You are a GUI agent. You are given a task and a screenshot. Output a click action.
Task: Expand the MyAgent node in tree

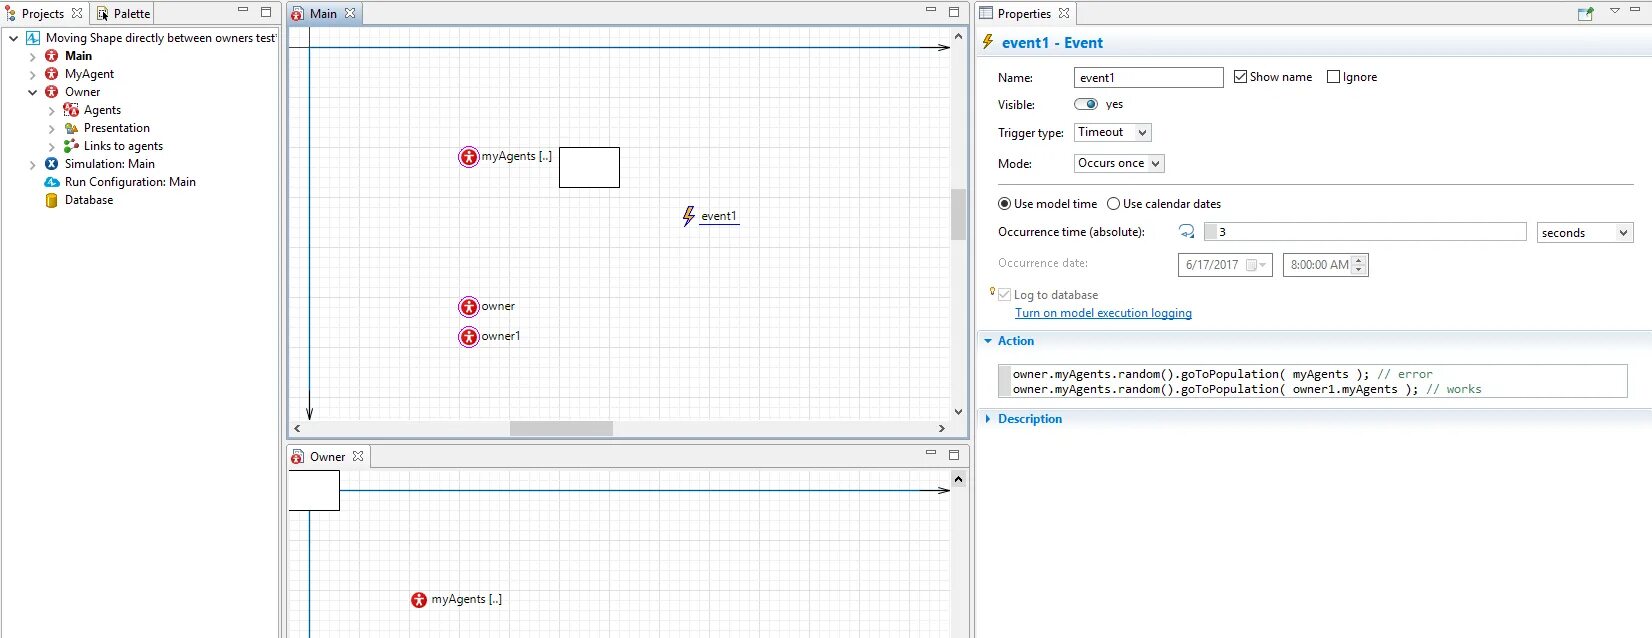click(x=32, y=74)
